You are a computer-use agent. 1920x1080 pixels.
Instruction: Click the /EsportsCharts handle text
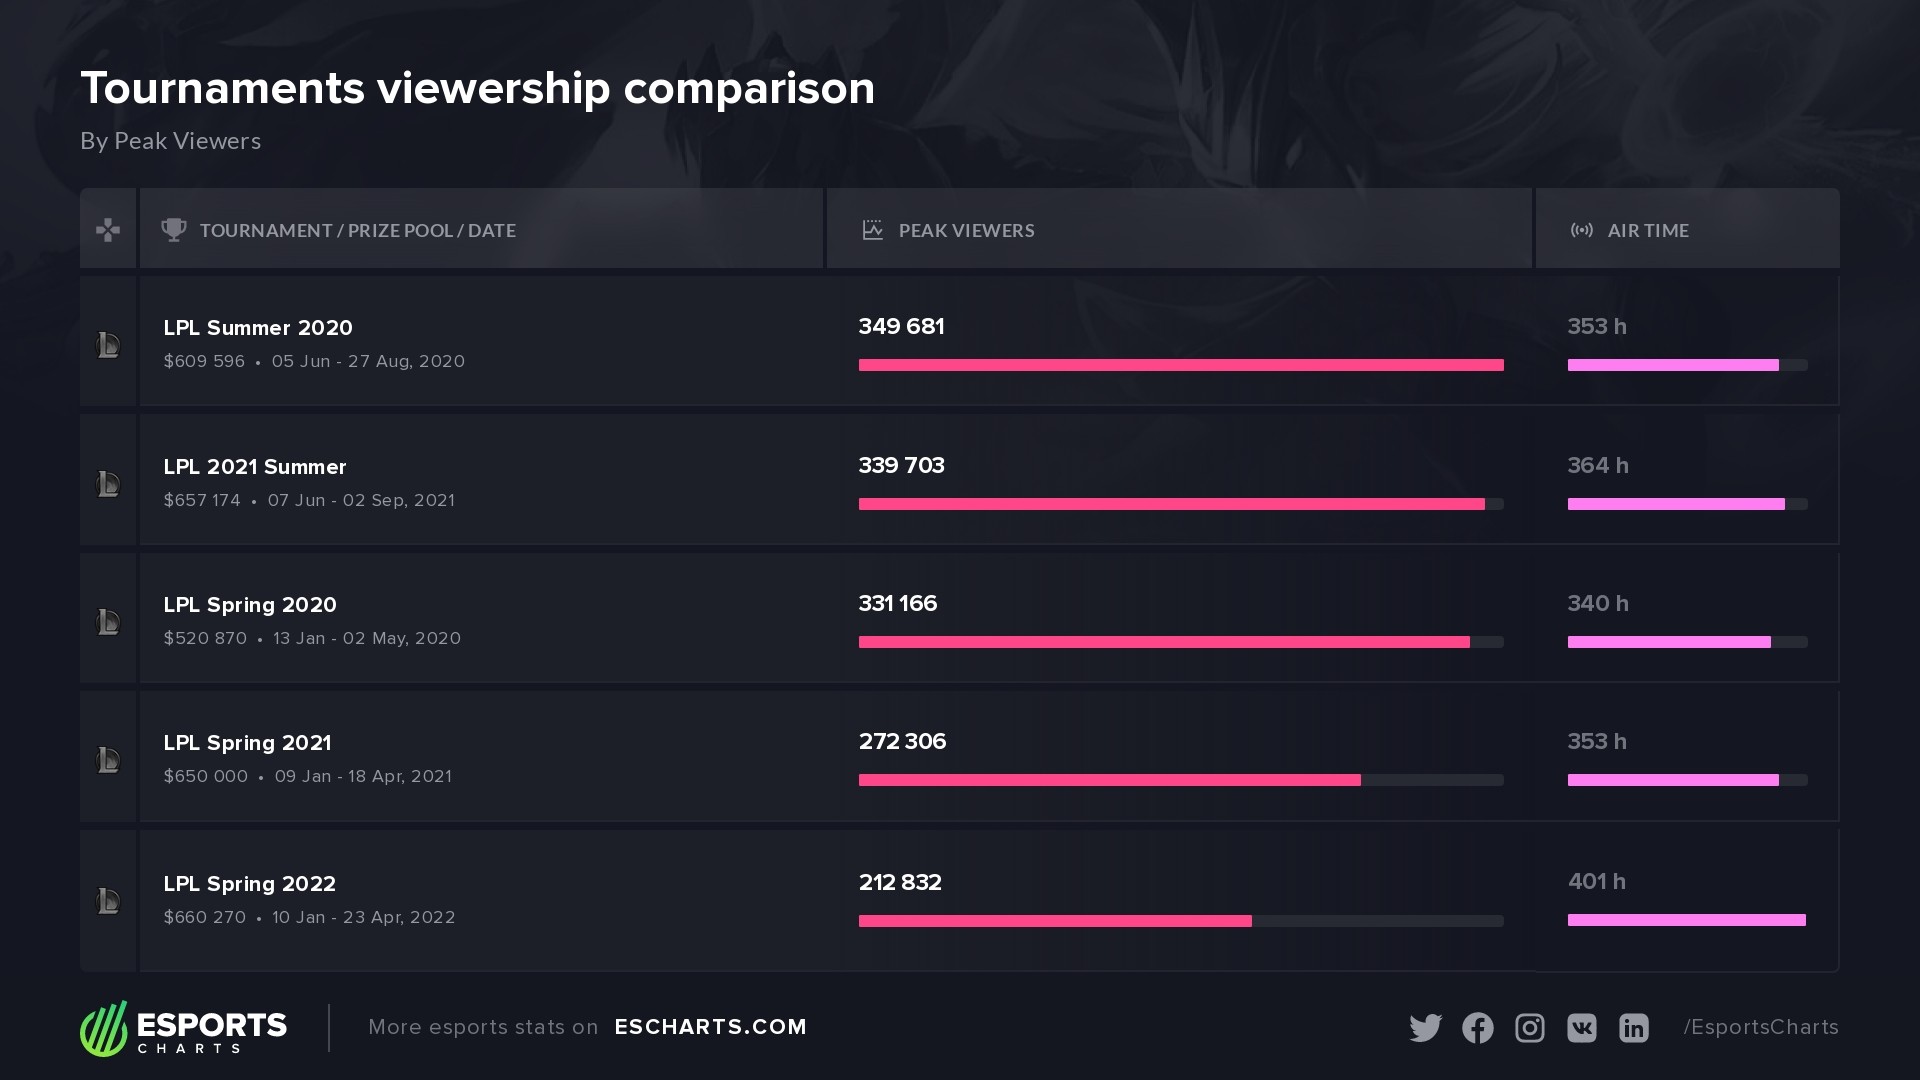(1761, 1027)
